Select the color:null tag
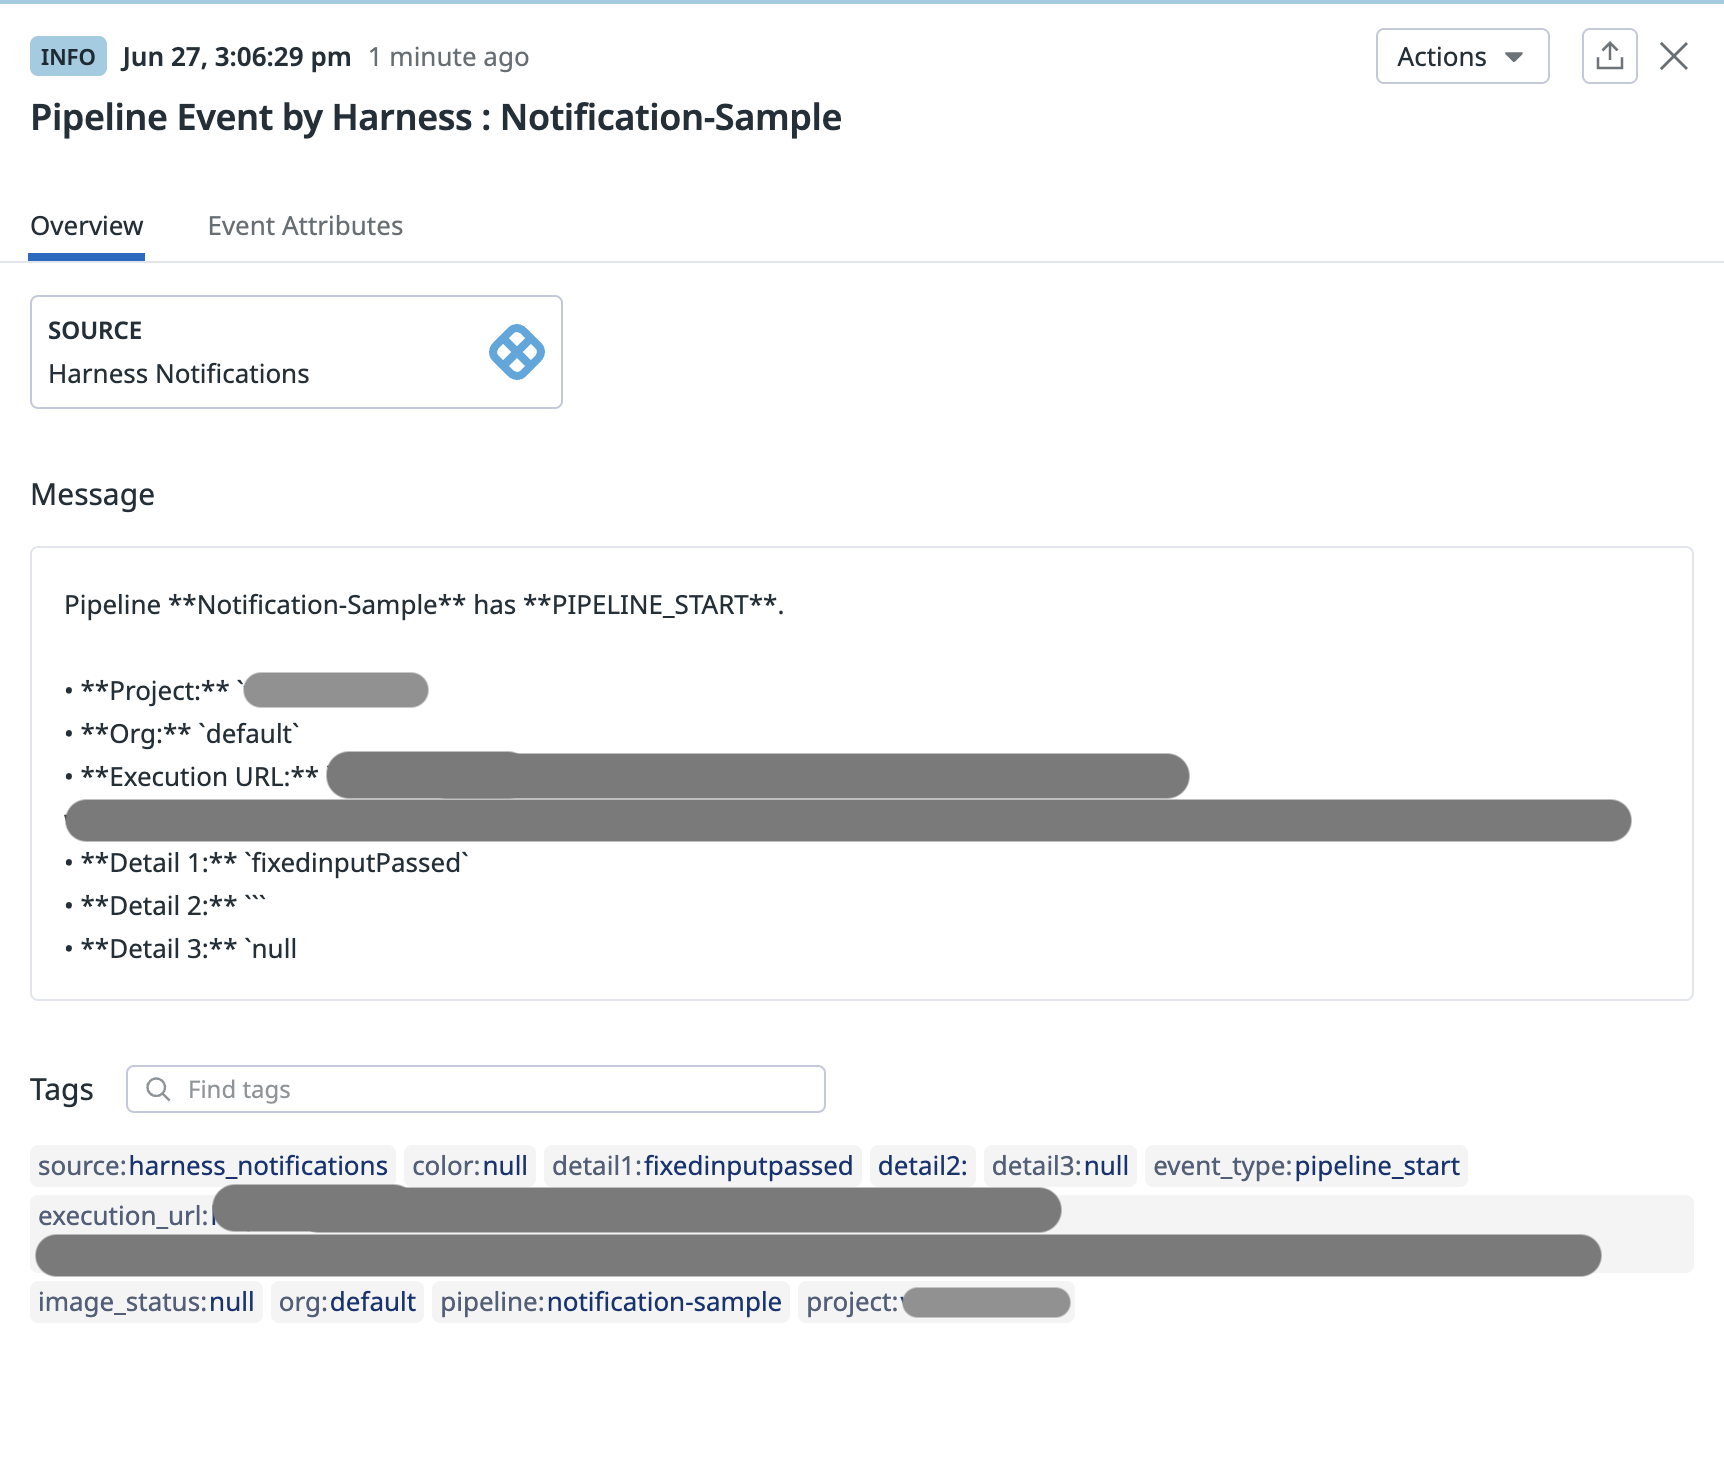1724x1470 pixels. [470, 1166]
